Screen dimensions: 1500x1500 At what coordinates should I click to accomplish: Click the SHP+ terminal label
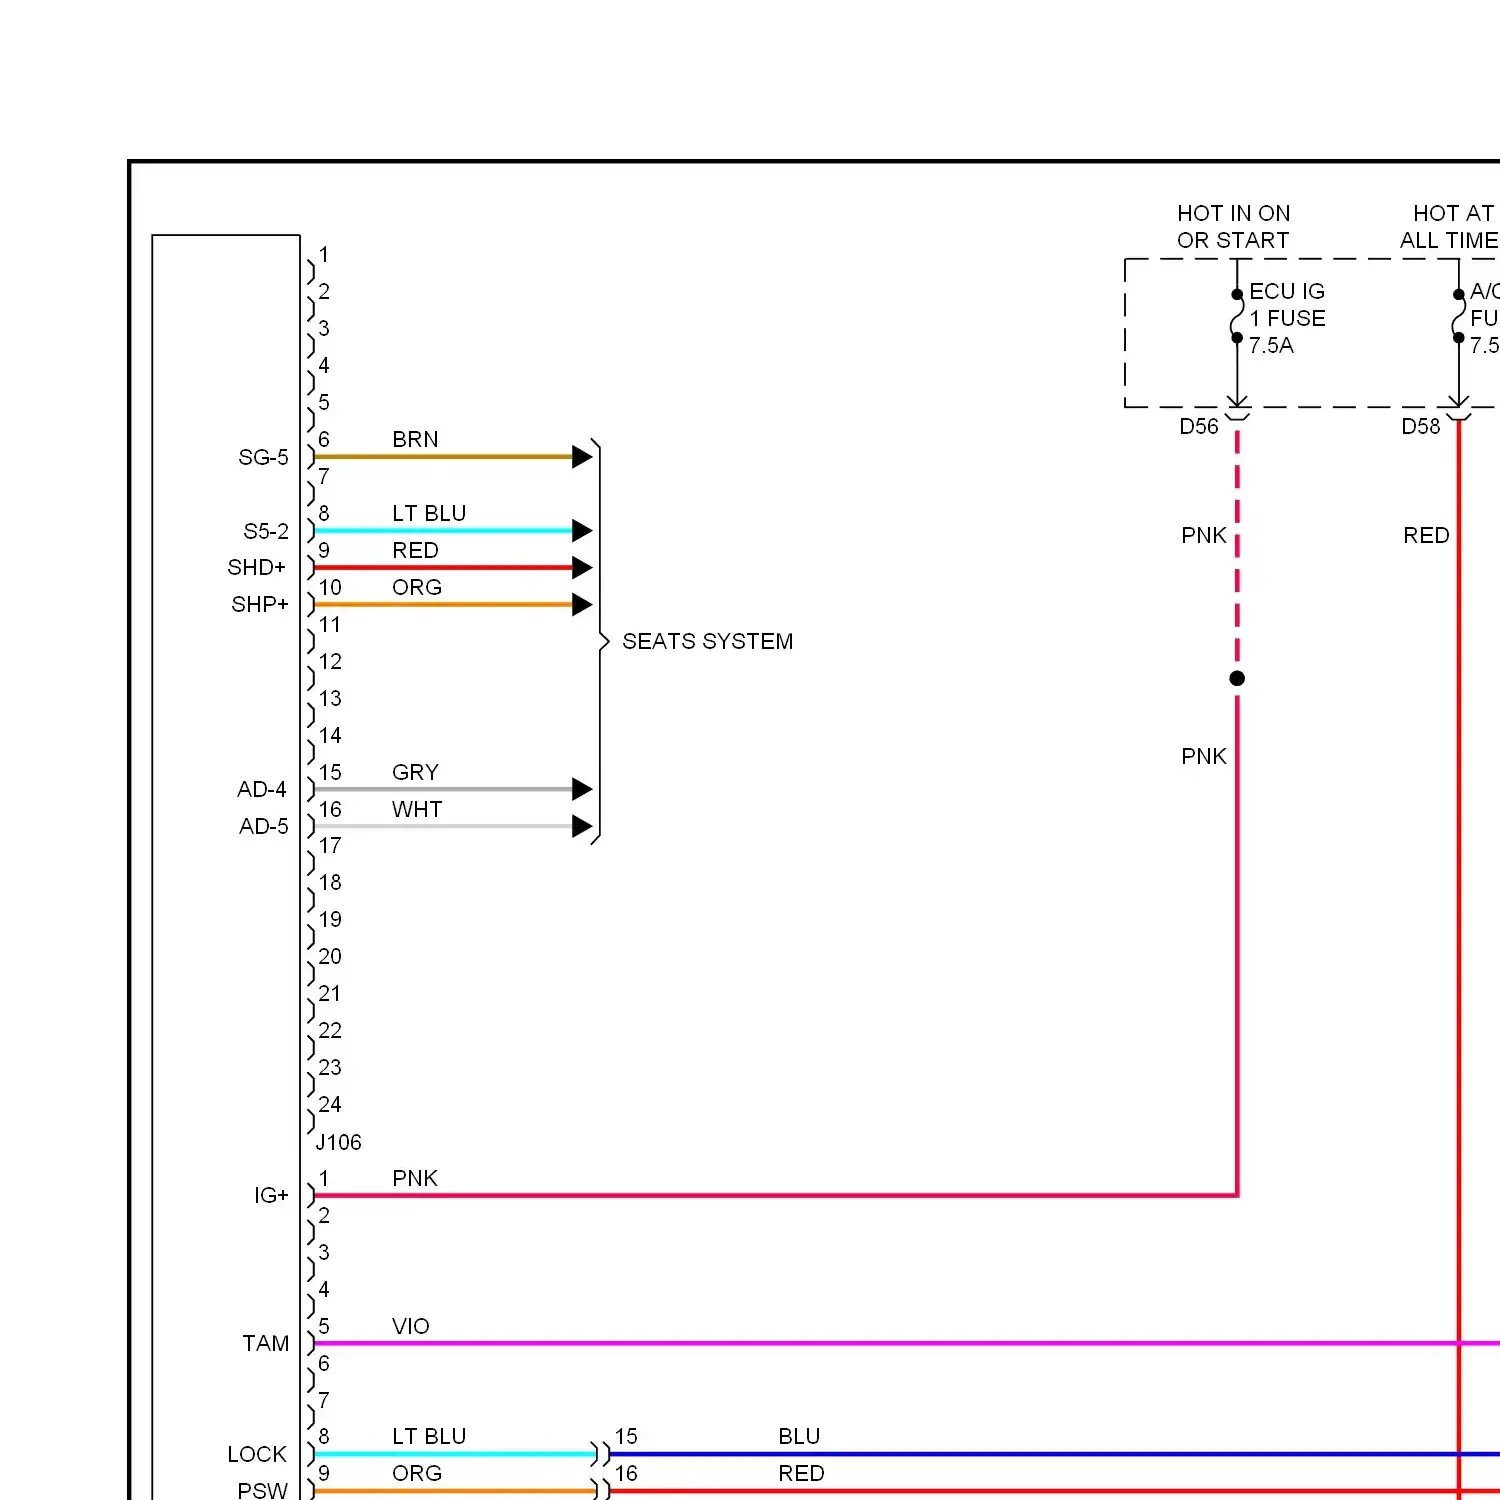pos(259,604)
